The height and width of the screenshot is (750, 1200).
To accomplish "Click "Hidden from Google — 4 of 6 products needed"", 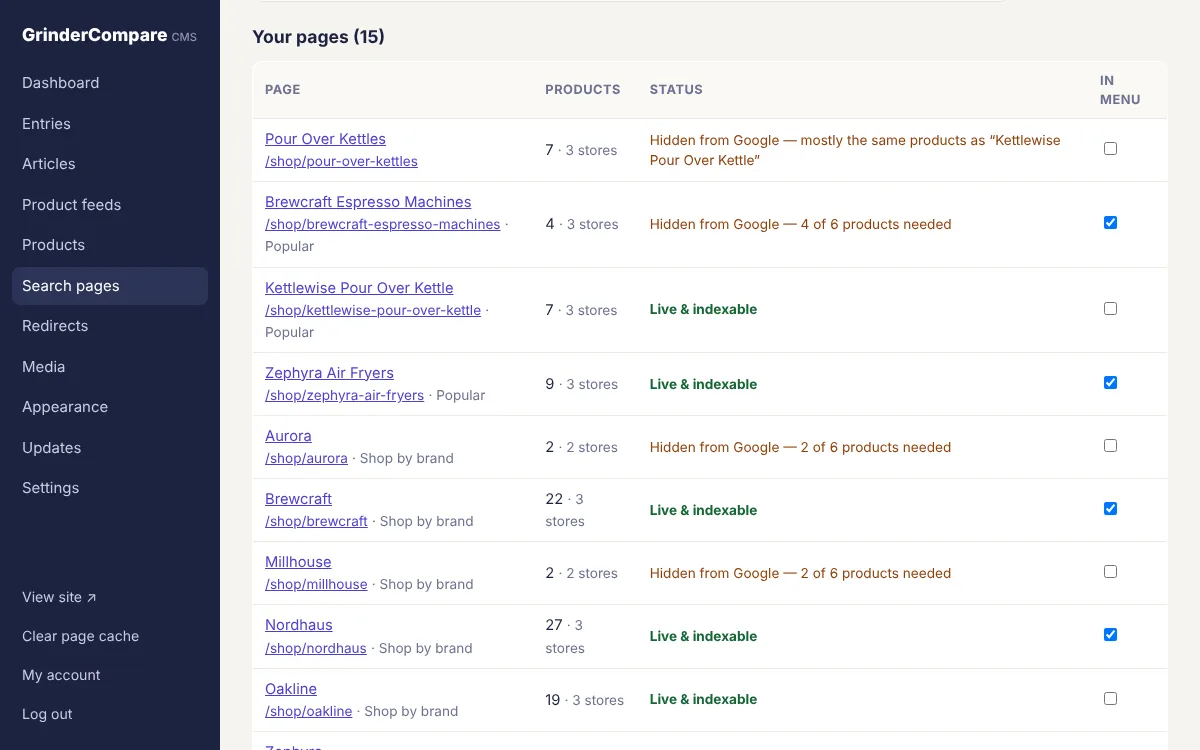I will coord(800,224).
